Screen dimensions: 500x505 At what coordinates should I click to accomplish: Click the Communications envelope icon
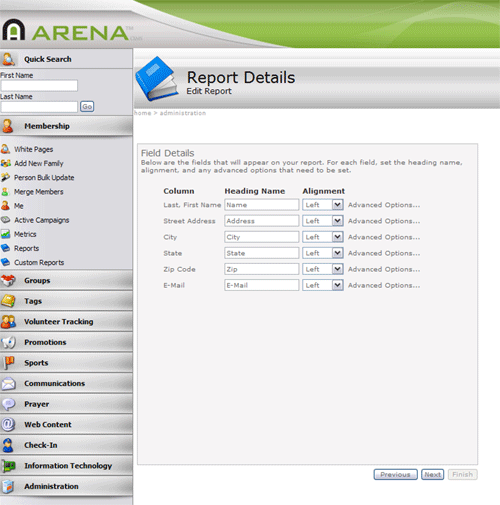click(x=8, y=384)
